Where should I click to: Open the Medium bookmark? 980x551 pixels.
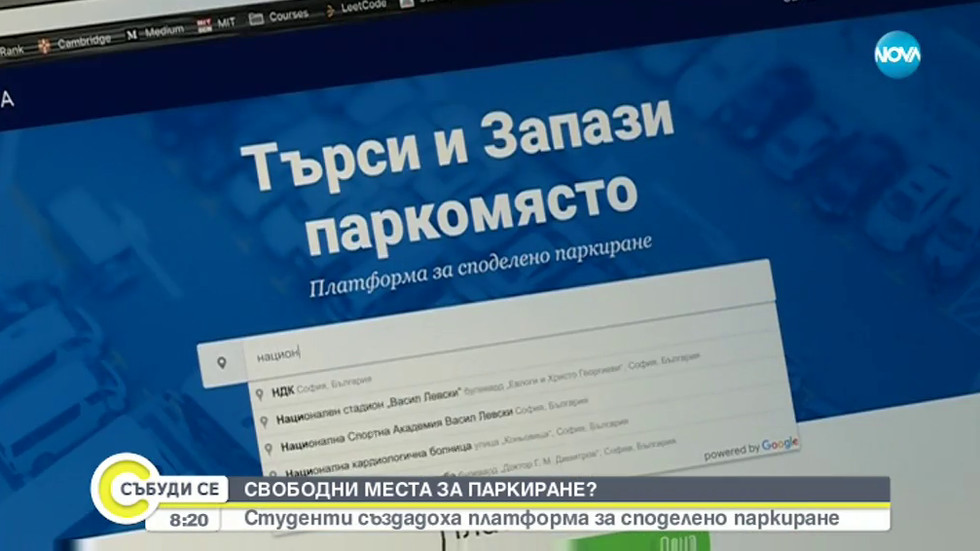tap(156, 32)
